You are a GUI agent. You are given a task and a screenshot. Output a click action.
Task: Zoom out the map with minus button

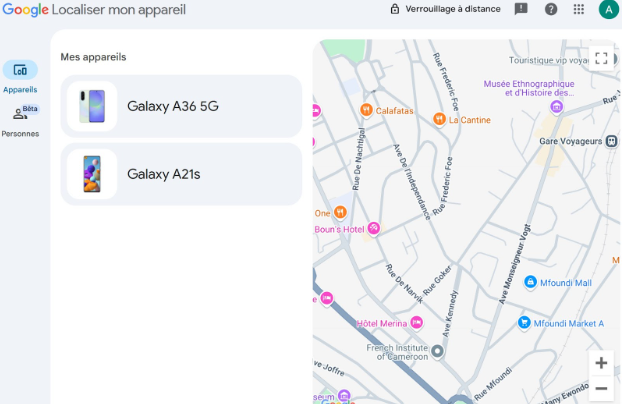(x=601, y=388)
